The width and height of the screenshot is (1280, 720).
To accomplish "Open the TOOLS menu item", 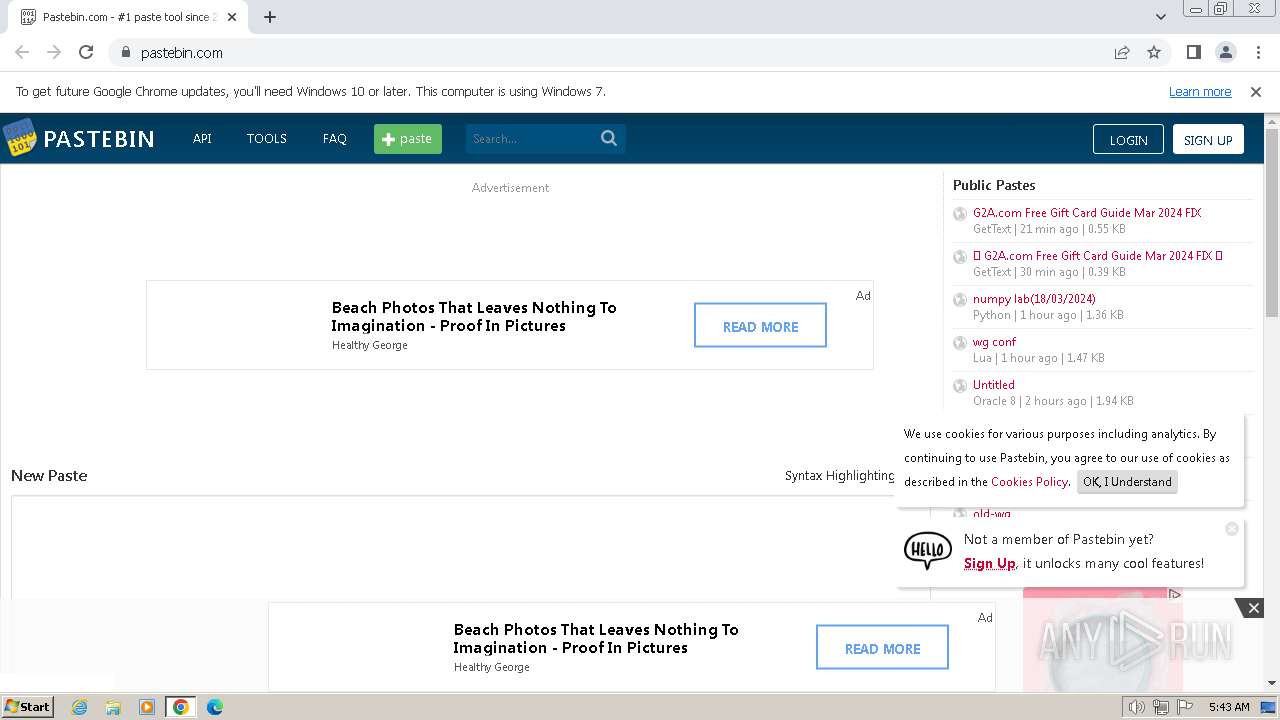I will pos(267,139).
